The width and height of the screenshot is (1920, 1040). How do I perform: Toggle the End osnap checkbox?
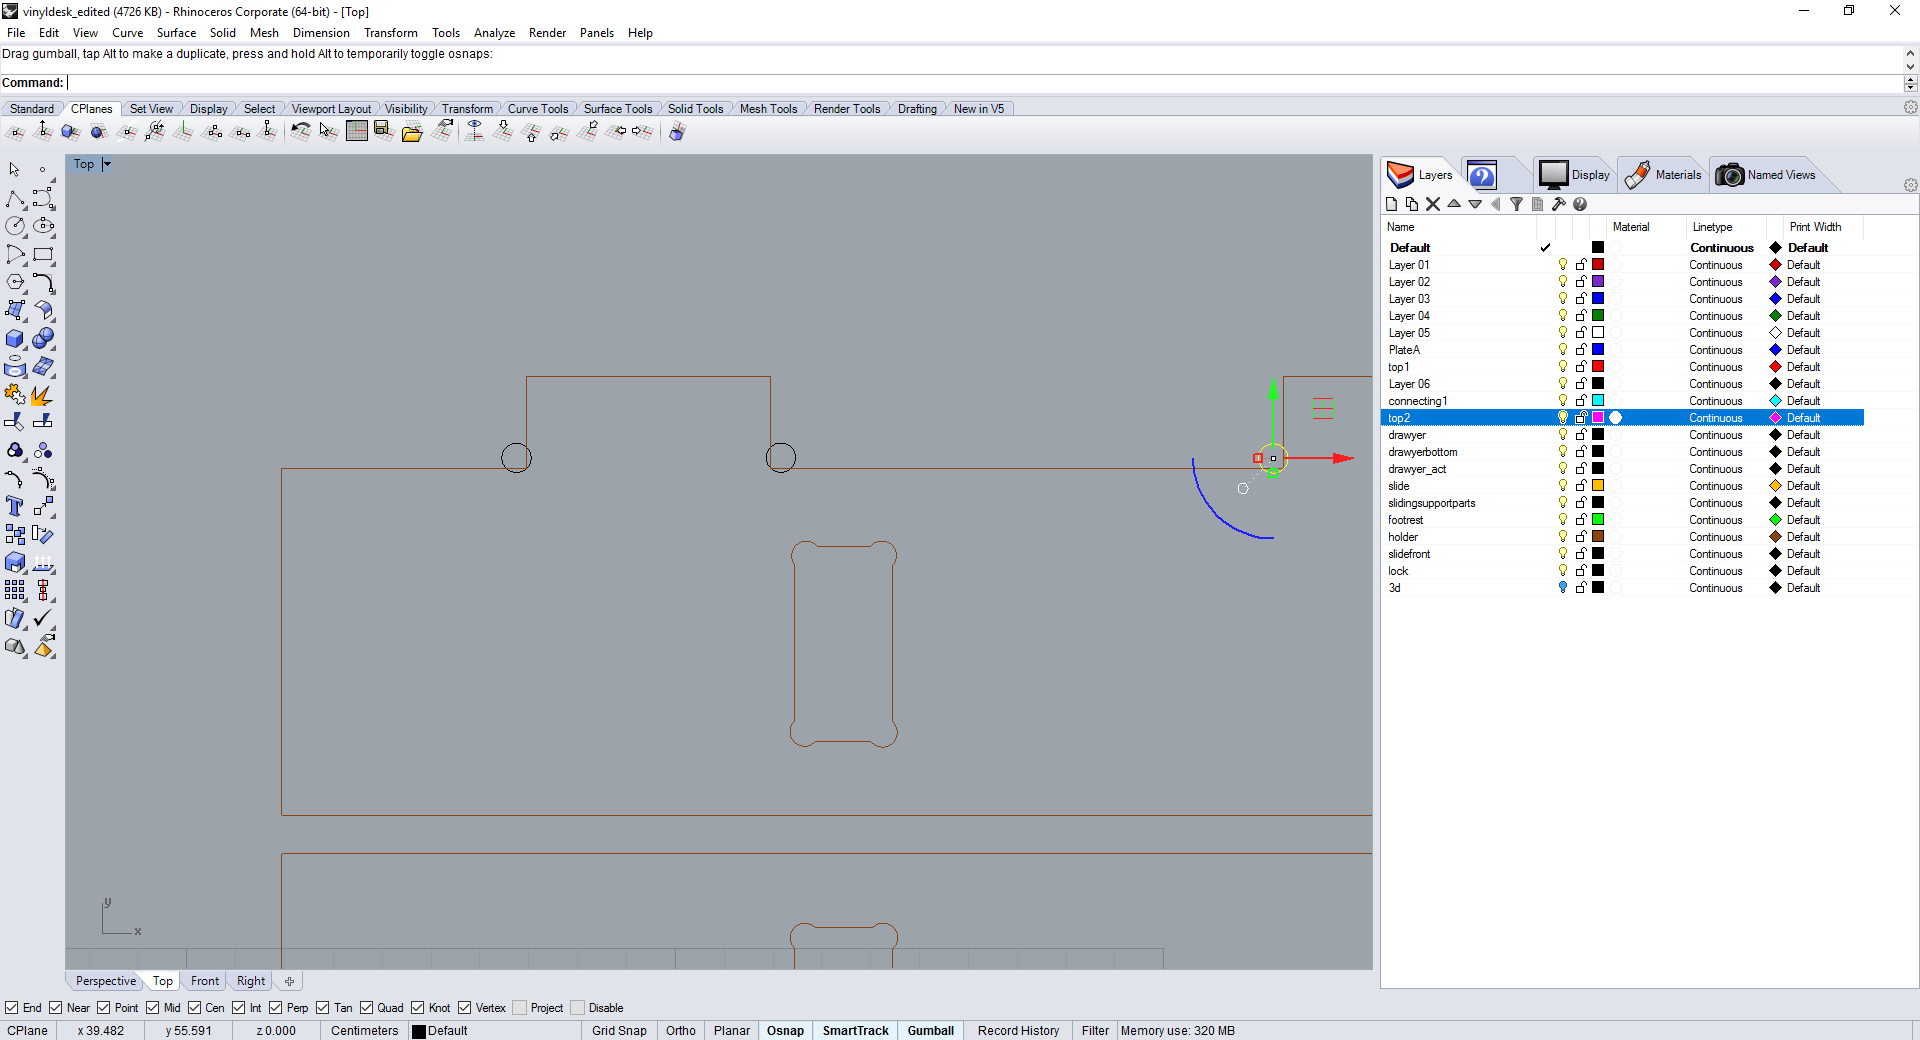(12, 1008)
